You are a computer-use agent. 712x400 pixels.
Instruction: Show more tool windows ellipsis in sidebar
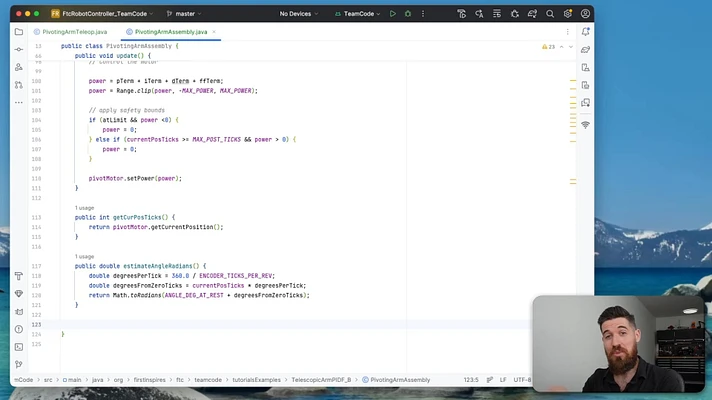(19, 103)
